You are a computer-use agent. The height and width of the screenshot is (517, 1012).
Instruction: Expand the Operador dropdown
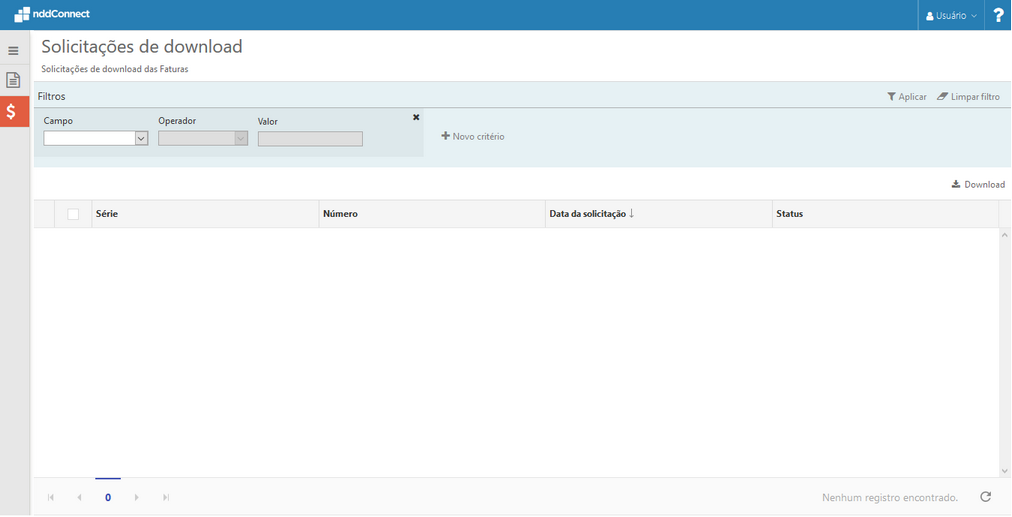tap(240, 139)
